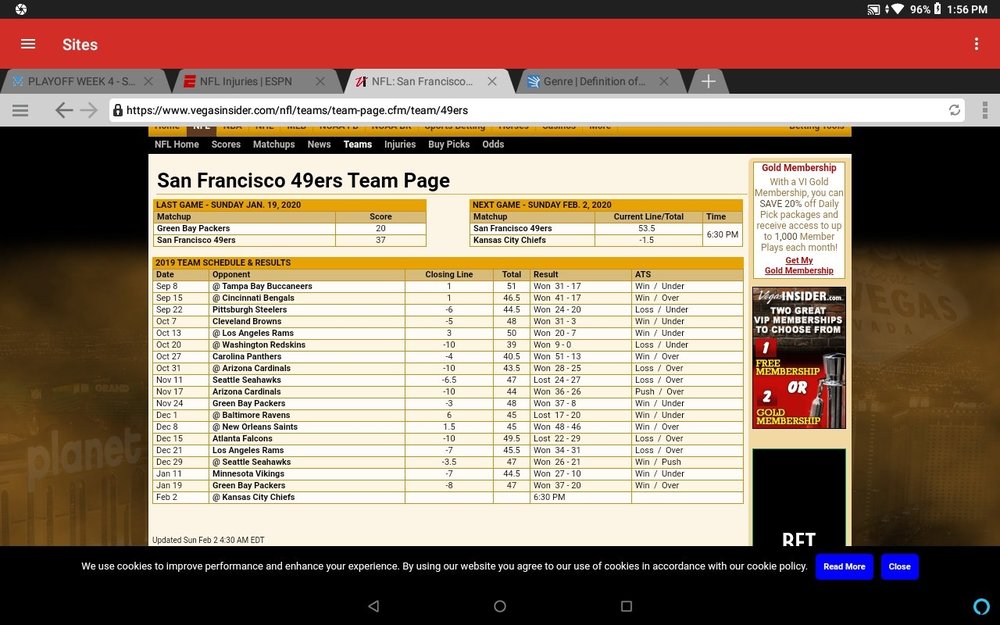Tap the Alexa ring icon

pos(981,606)
